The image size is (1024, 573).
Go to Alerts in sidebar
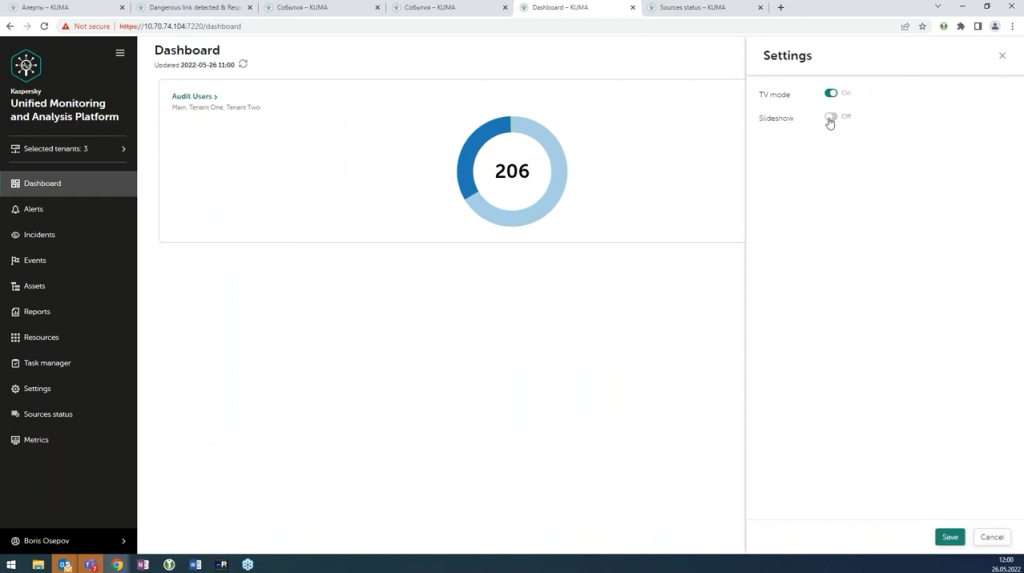tap(69, 209)
